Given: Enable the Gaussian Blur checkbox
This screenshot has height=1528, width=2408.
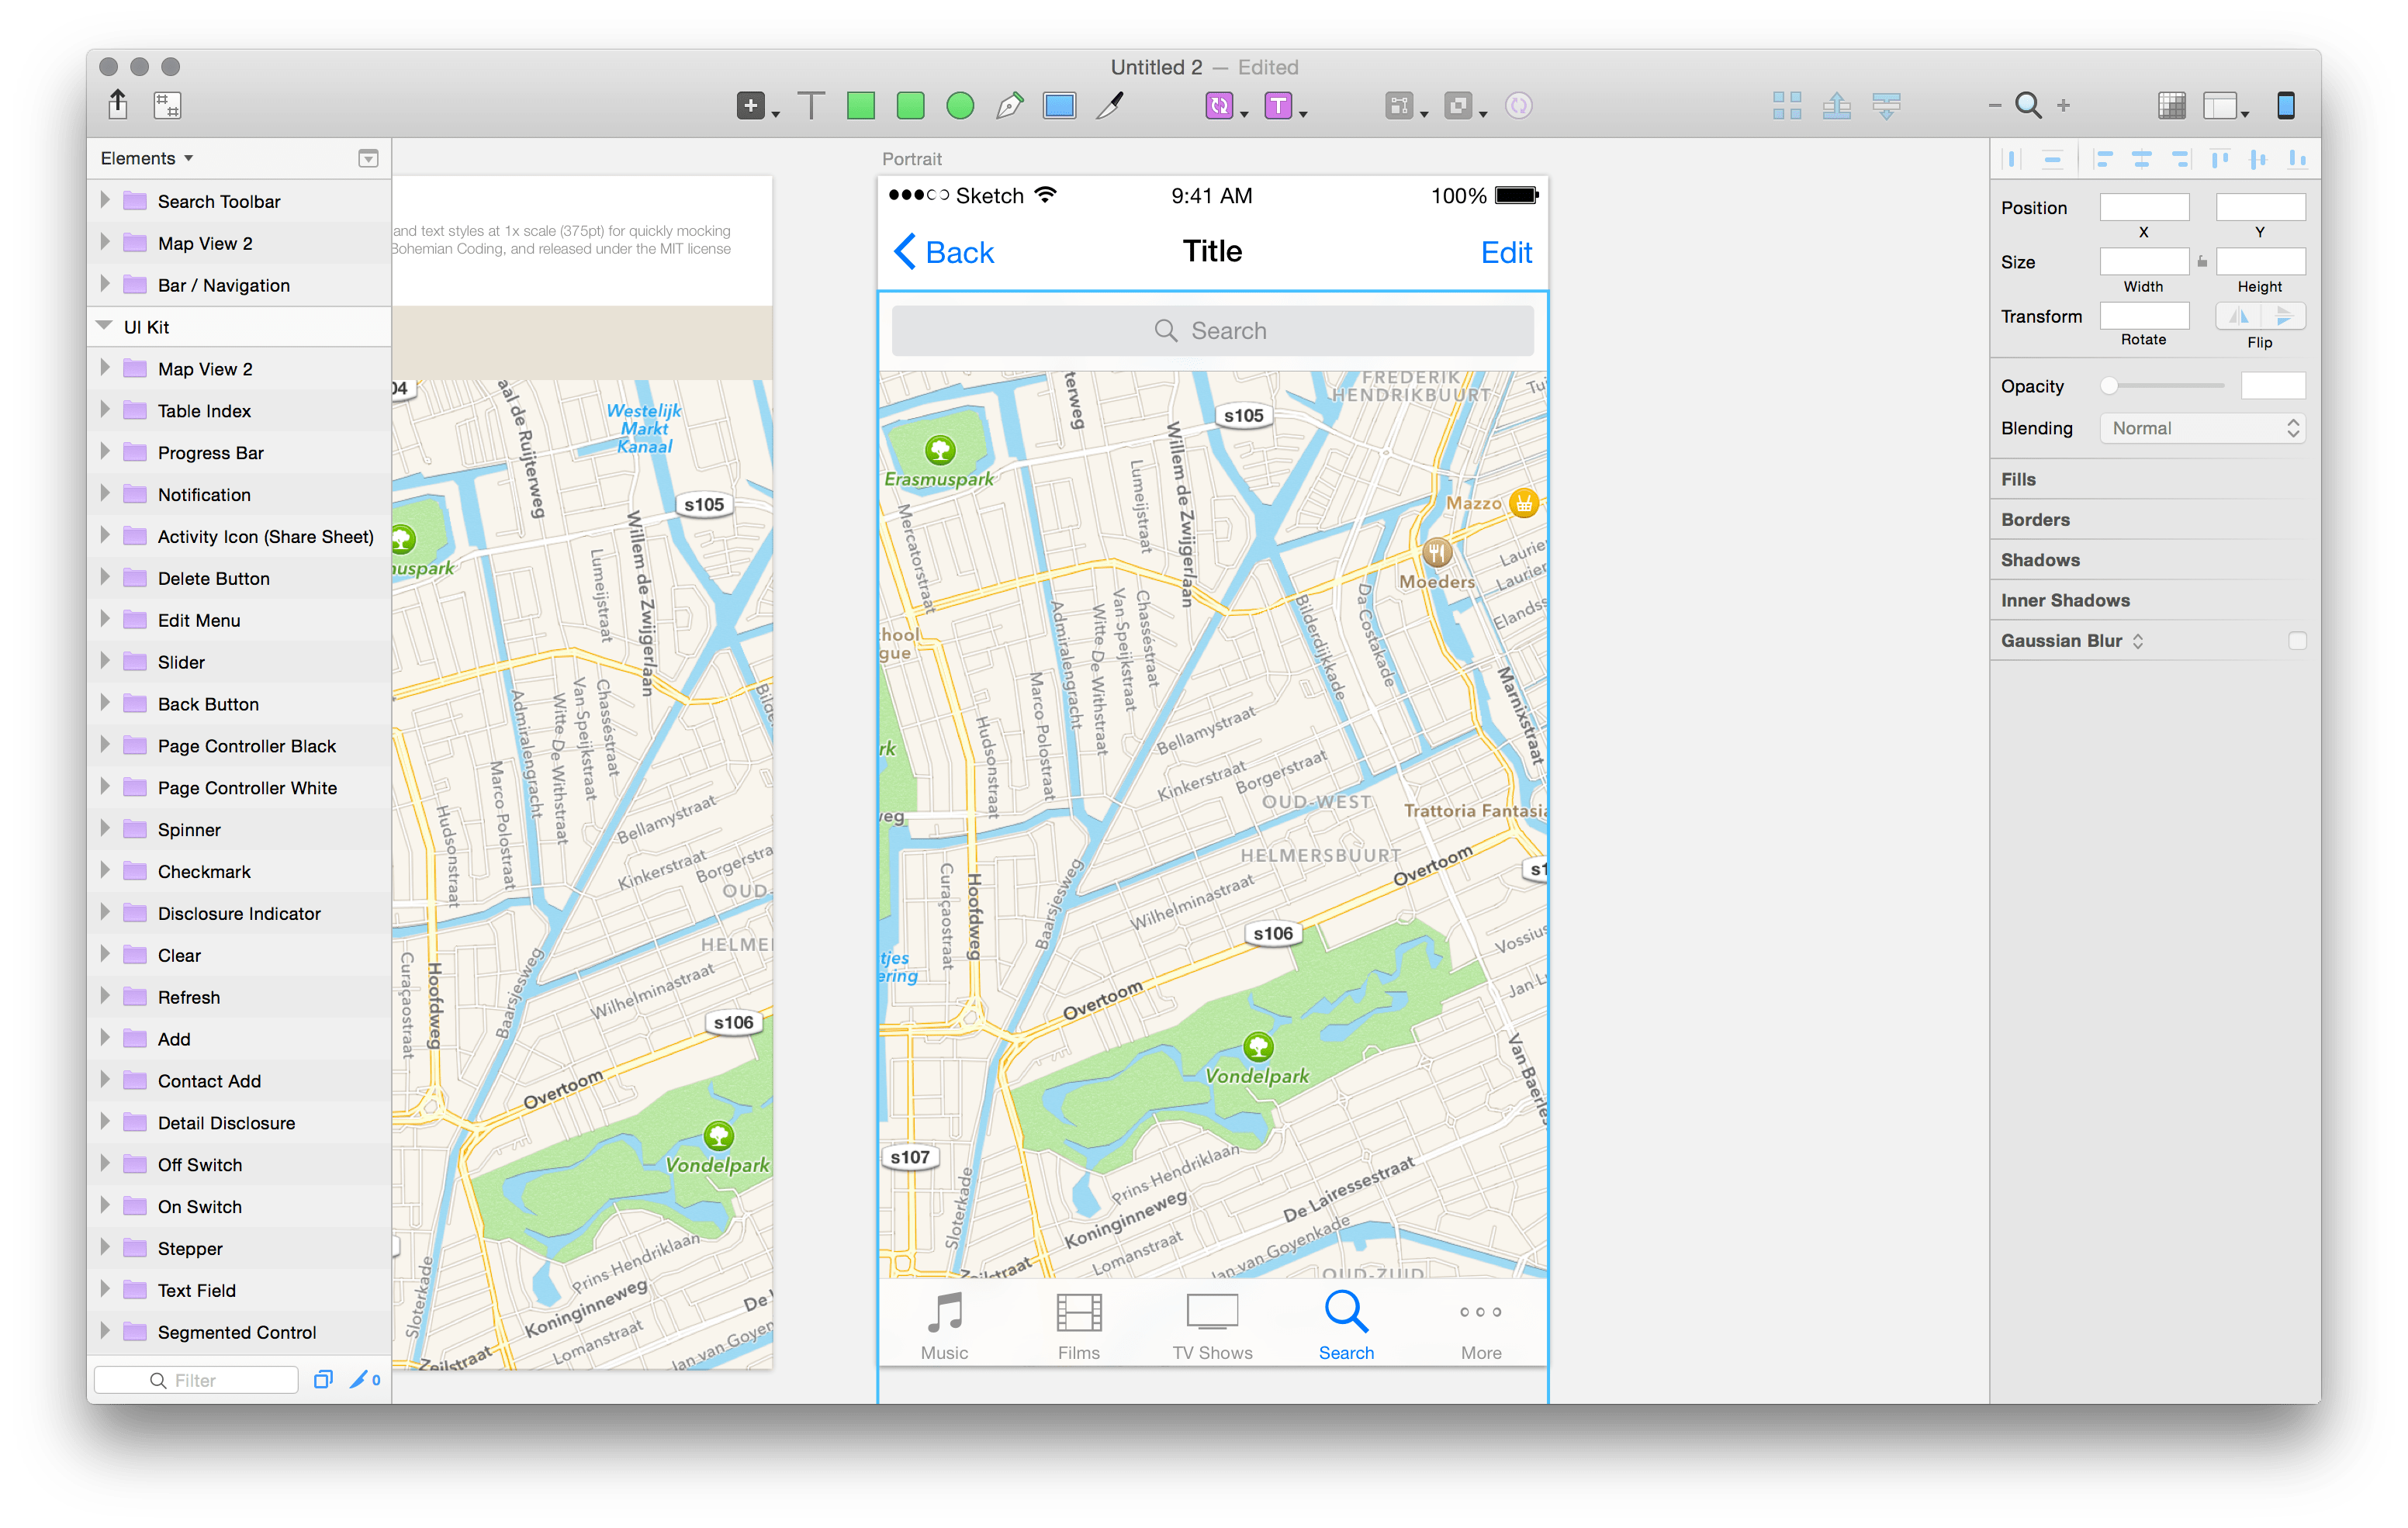Looking at the screenshot, I should [2297, 641].
